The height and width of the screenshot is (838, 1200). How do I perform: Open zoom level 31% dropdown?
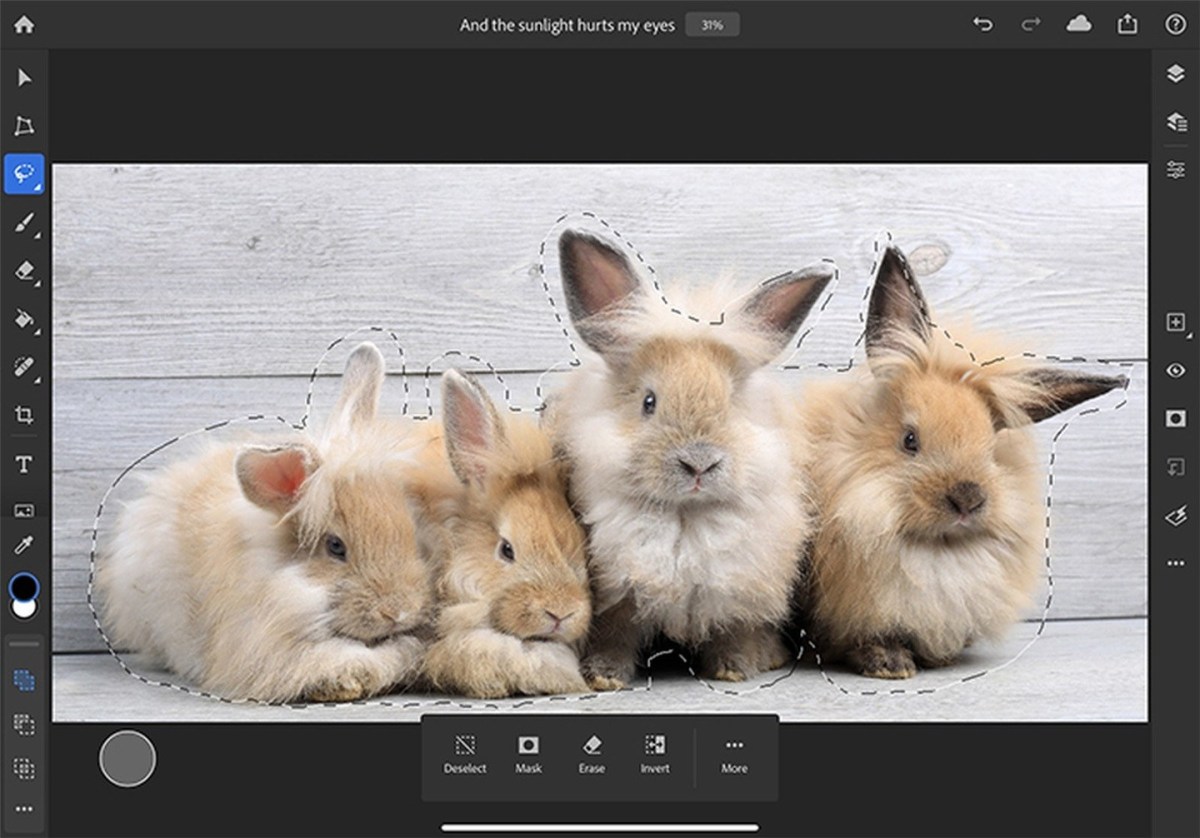point(712,25)
